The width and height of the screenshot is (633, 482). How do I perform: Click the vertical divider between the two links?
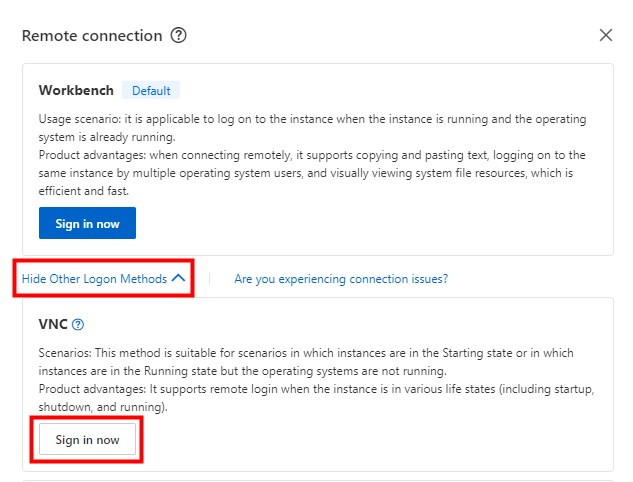(210, 279)
